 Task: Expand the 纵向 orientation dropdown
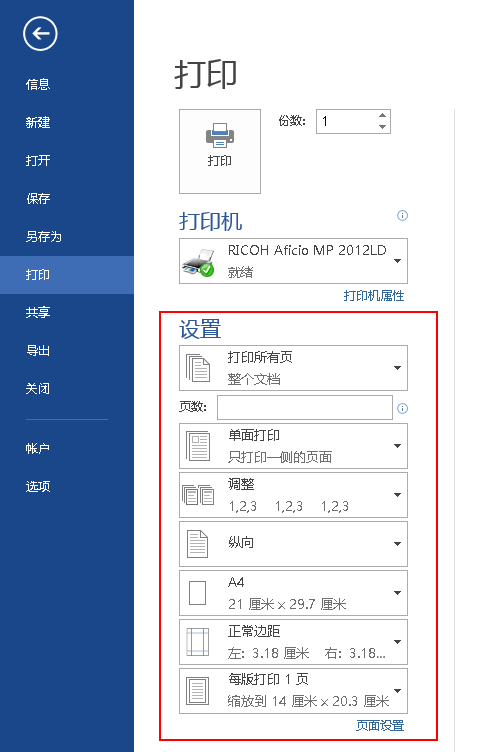tap(294, 544)
